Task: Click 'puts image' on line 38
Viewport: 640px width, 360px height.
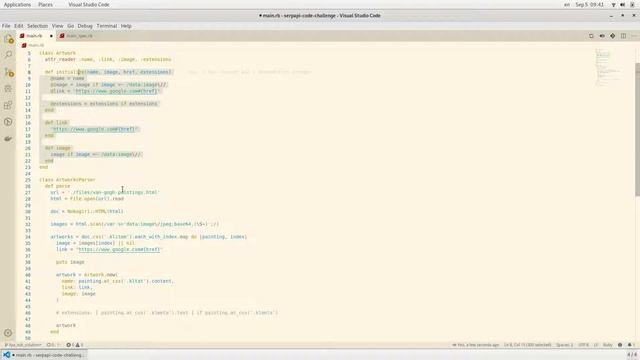Action: coord(70,262)
